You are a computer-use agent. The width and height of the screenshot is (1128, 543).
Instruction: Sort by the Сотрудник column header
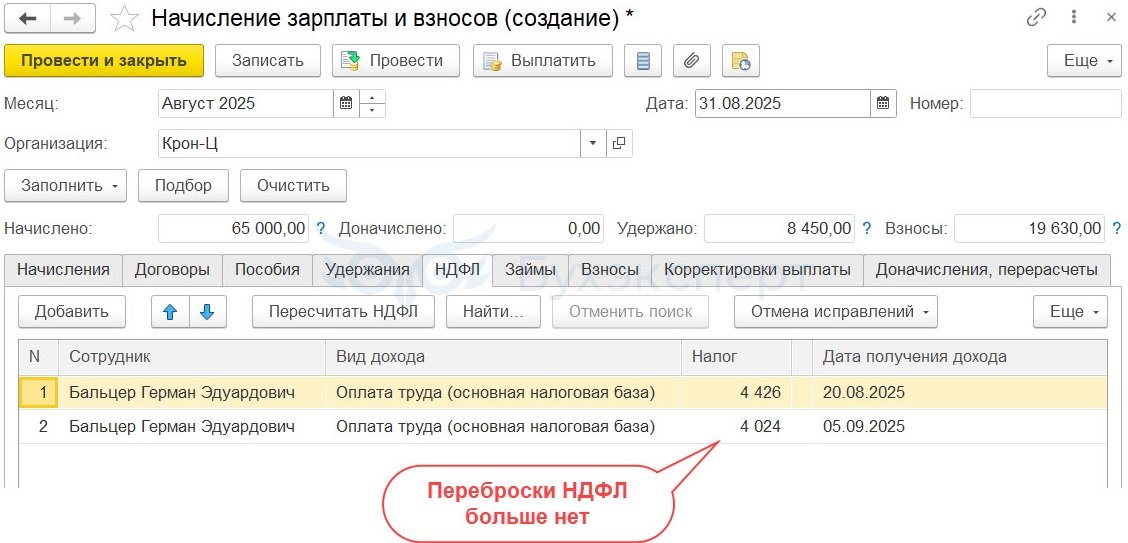(193, 357)
